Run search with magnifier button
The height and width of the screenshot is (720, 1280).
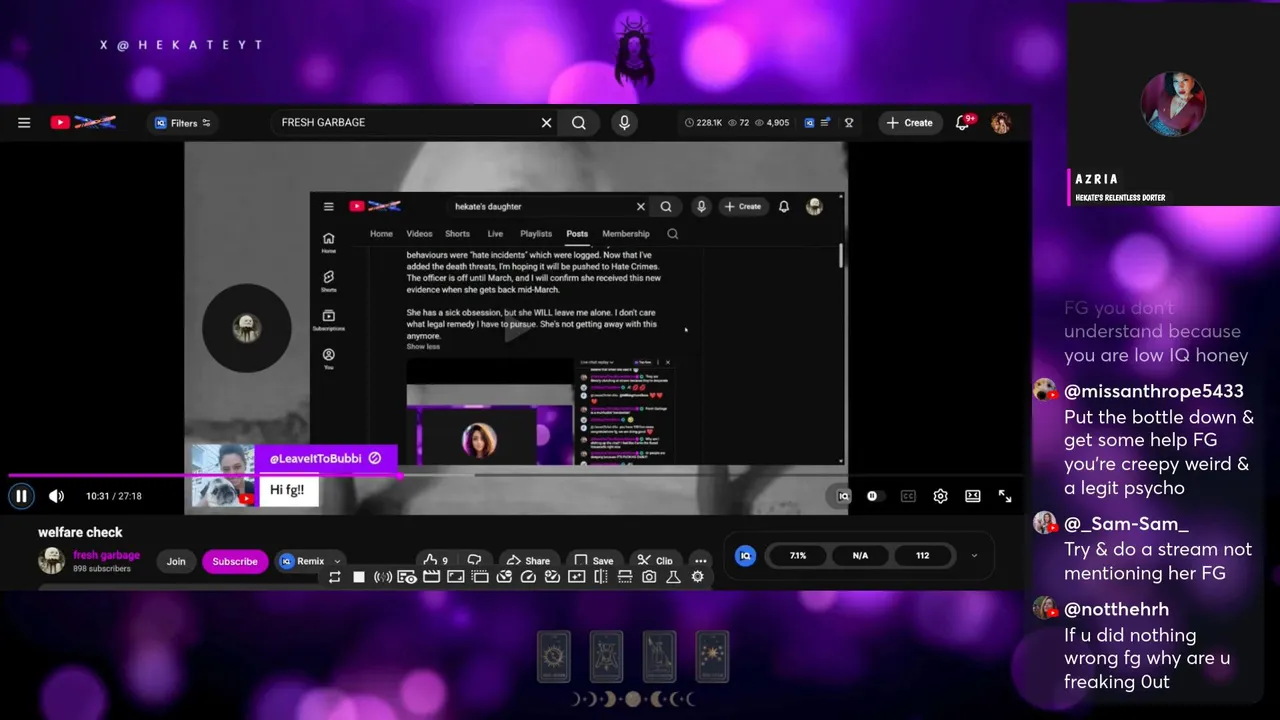click(x=579, y=123)
